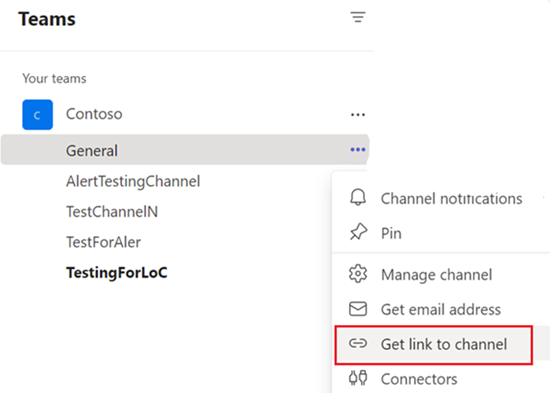Click the pin icon in the menu
This screenshot has width=550, height=393.
coord(358,232)
